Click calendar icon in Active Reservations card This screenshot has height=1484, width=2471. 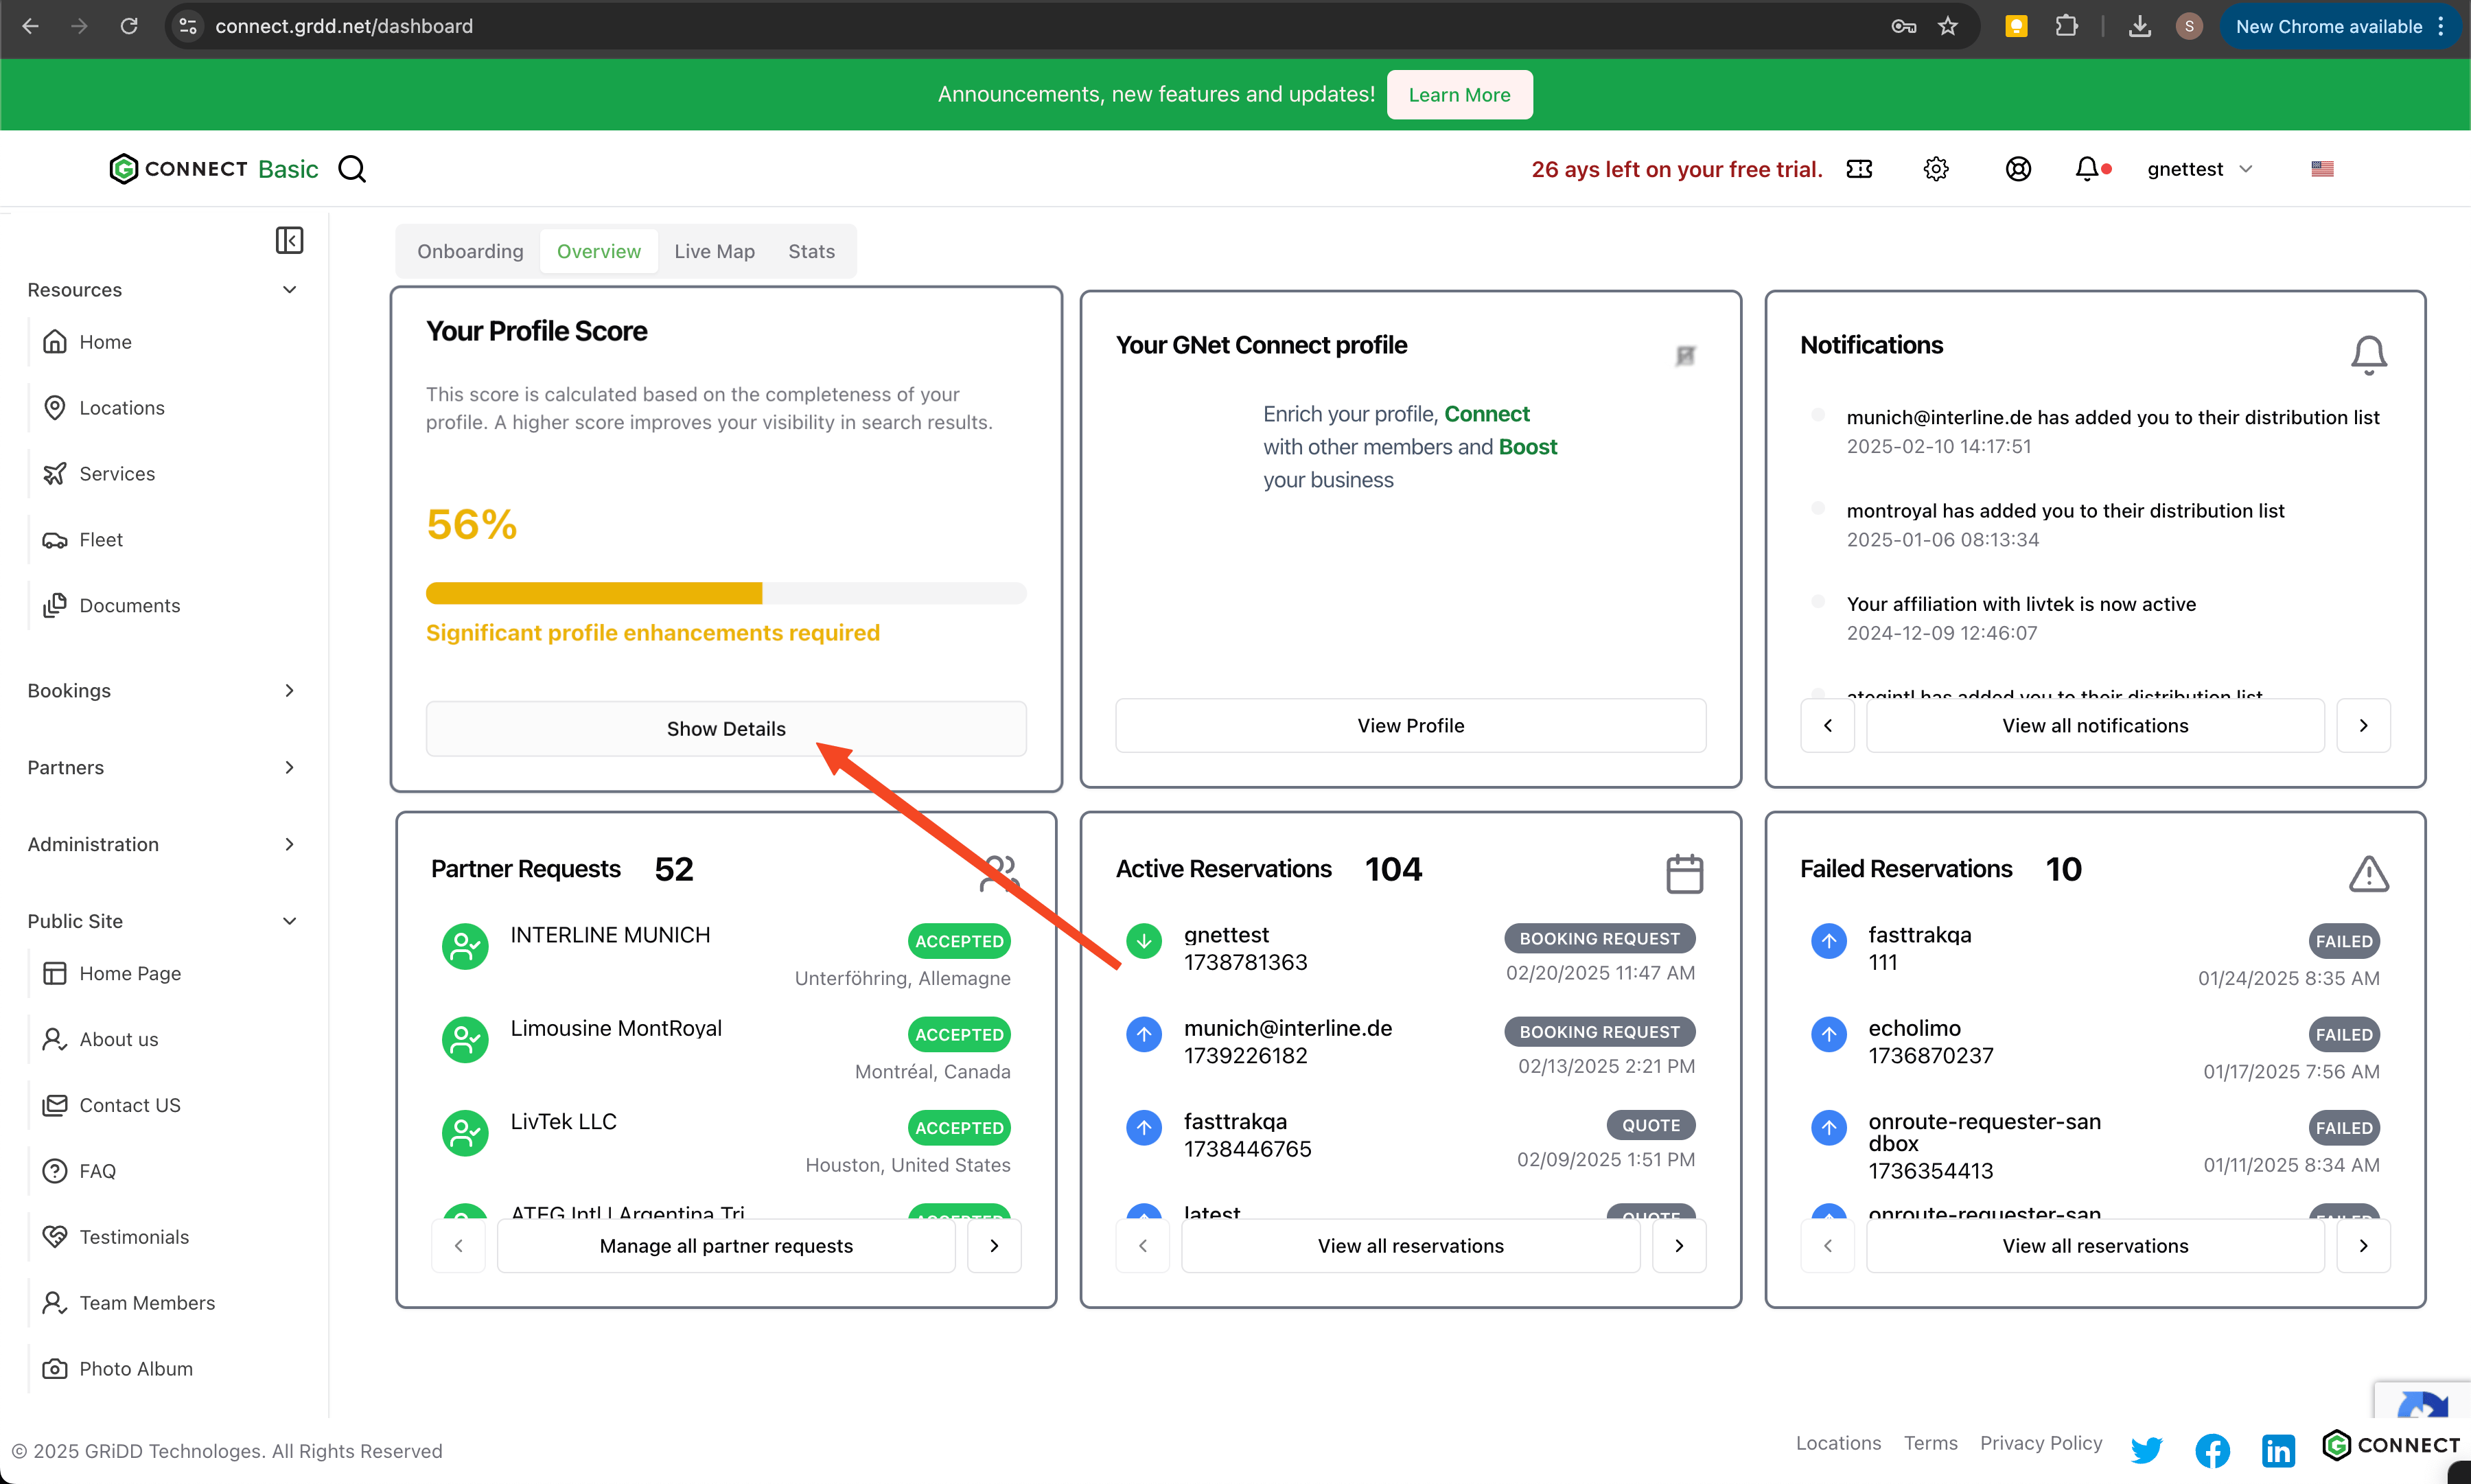click(1684, 873)
